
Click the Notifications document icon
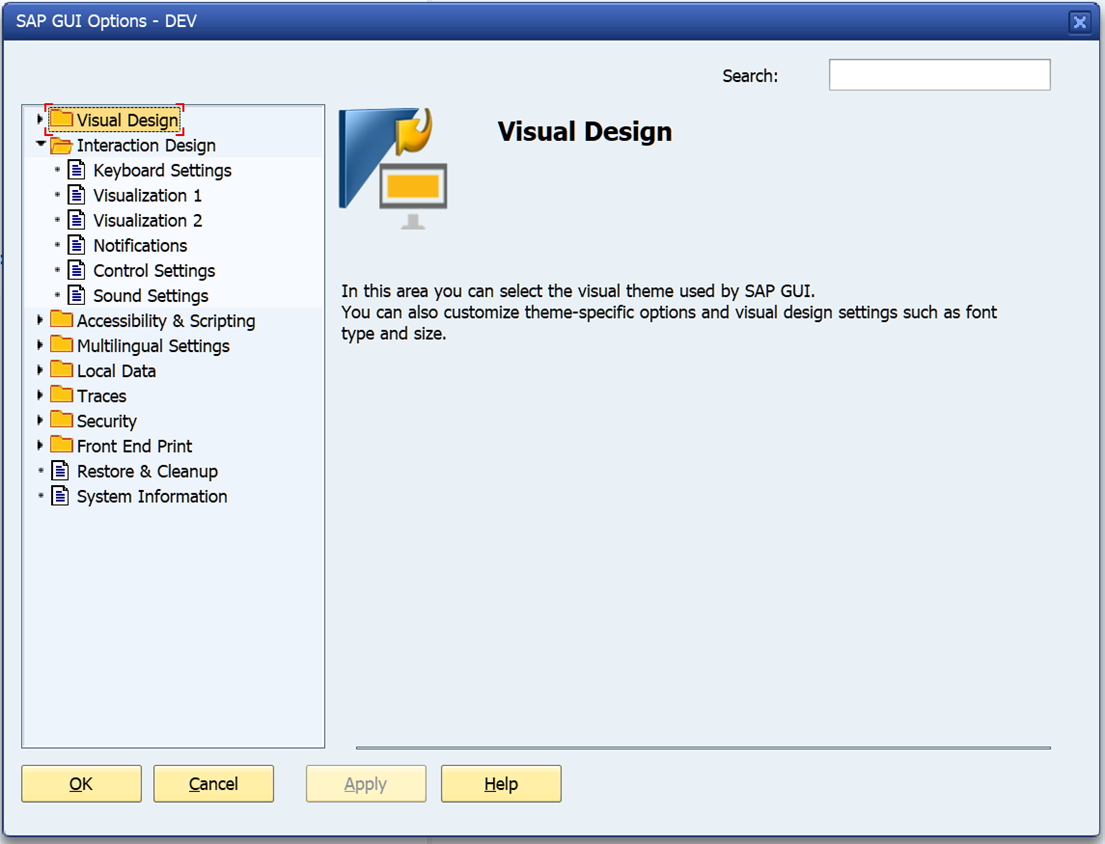click(76, 245)
